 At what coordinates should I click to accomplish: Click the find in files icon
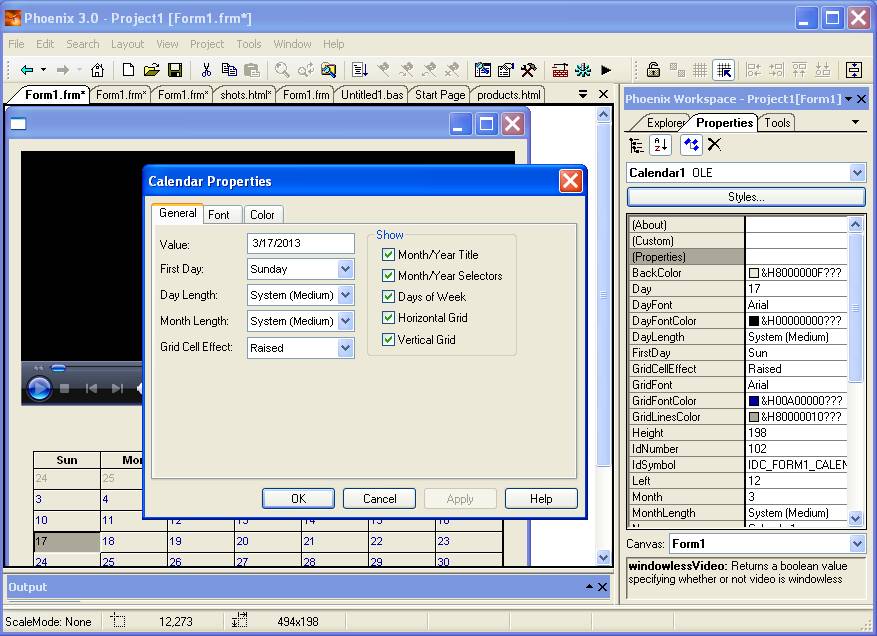(x=328, y=70)
